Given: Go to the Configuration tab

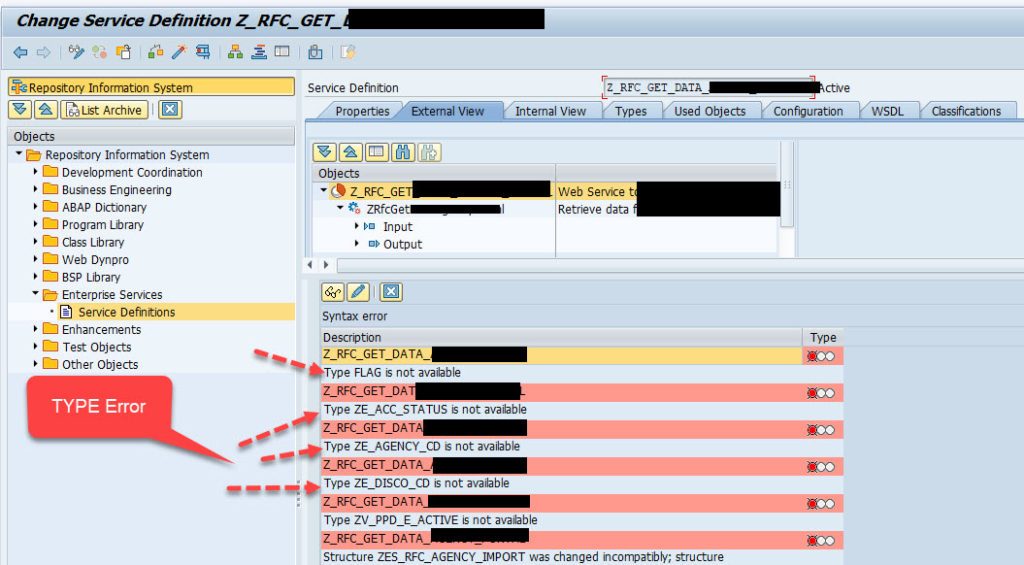Looking at the screenshot, I should (808, 111).
